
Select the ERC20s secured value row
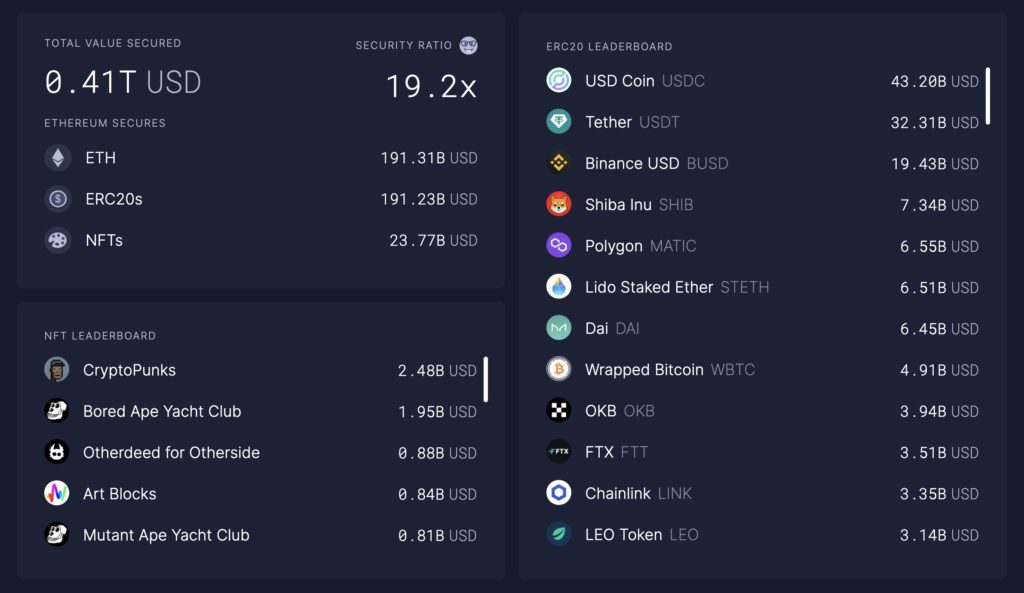[261, 199]
